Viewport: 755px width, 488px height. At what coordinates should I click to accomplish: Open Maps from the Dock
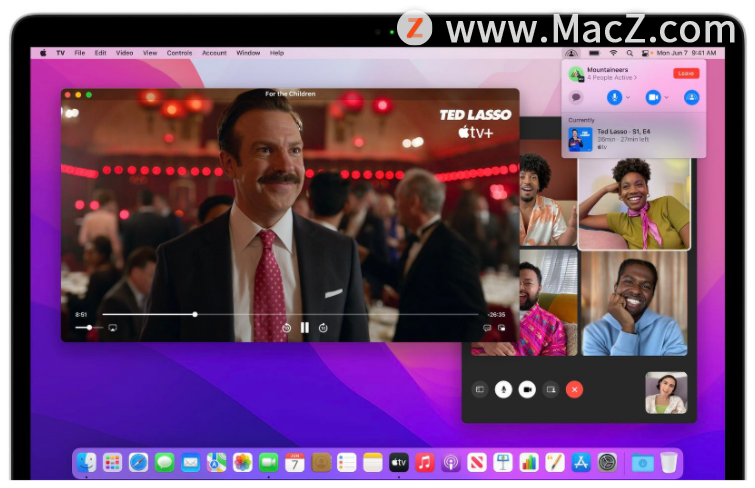216,463
